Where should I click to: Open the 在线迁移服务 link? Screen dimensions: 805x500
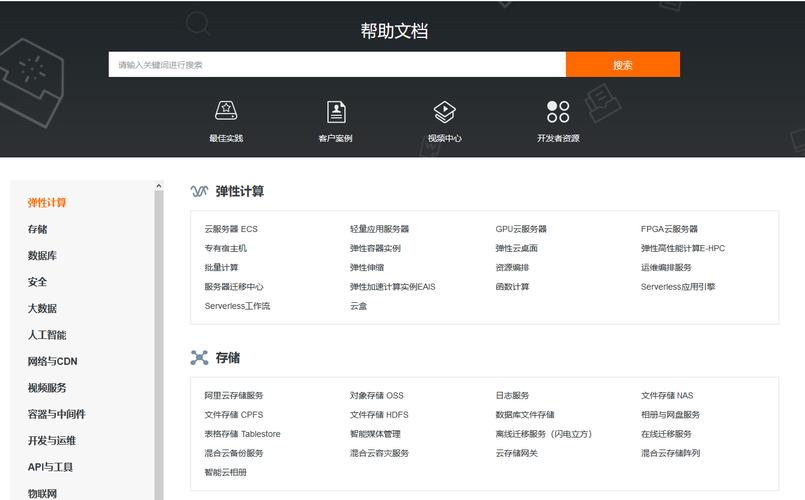click(666, 434)
